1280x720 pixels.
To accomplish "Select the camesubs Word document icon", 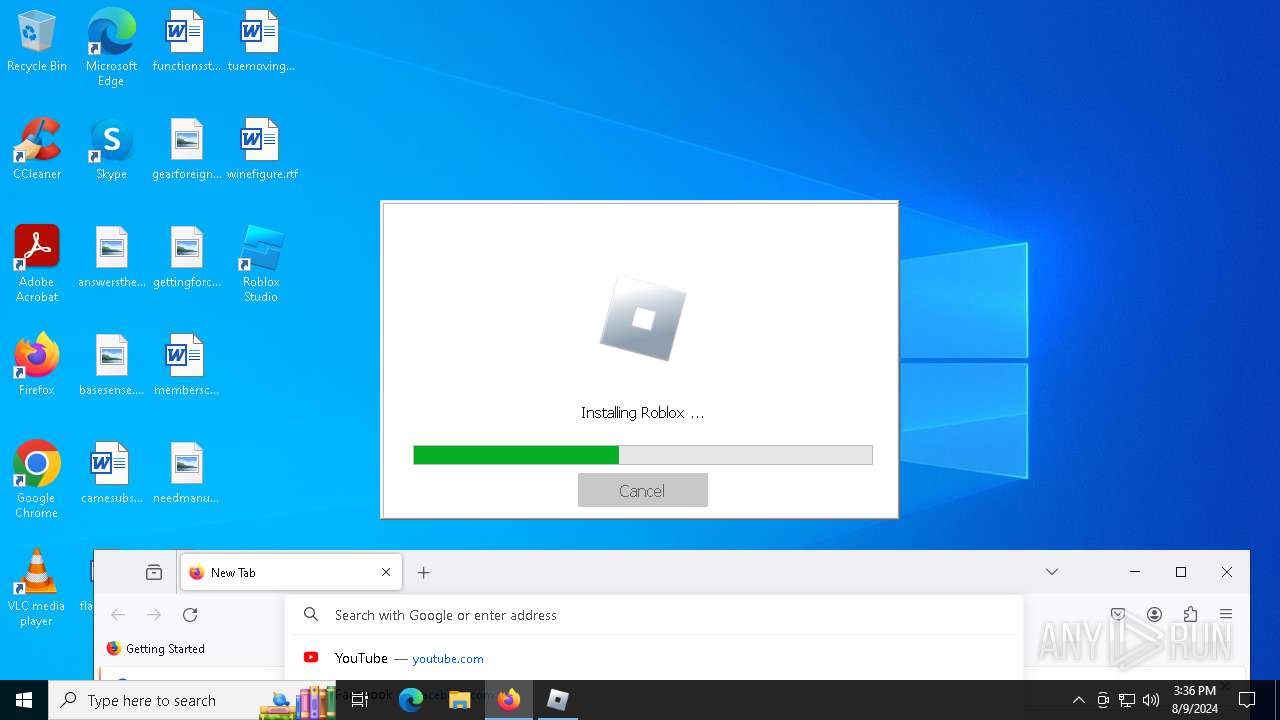I will pyautogui.click(x=111, y=474).
